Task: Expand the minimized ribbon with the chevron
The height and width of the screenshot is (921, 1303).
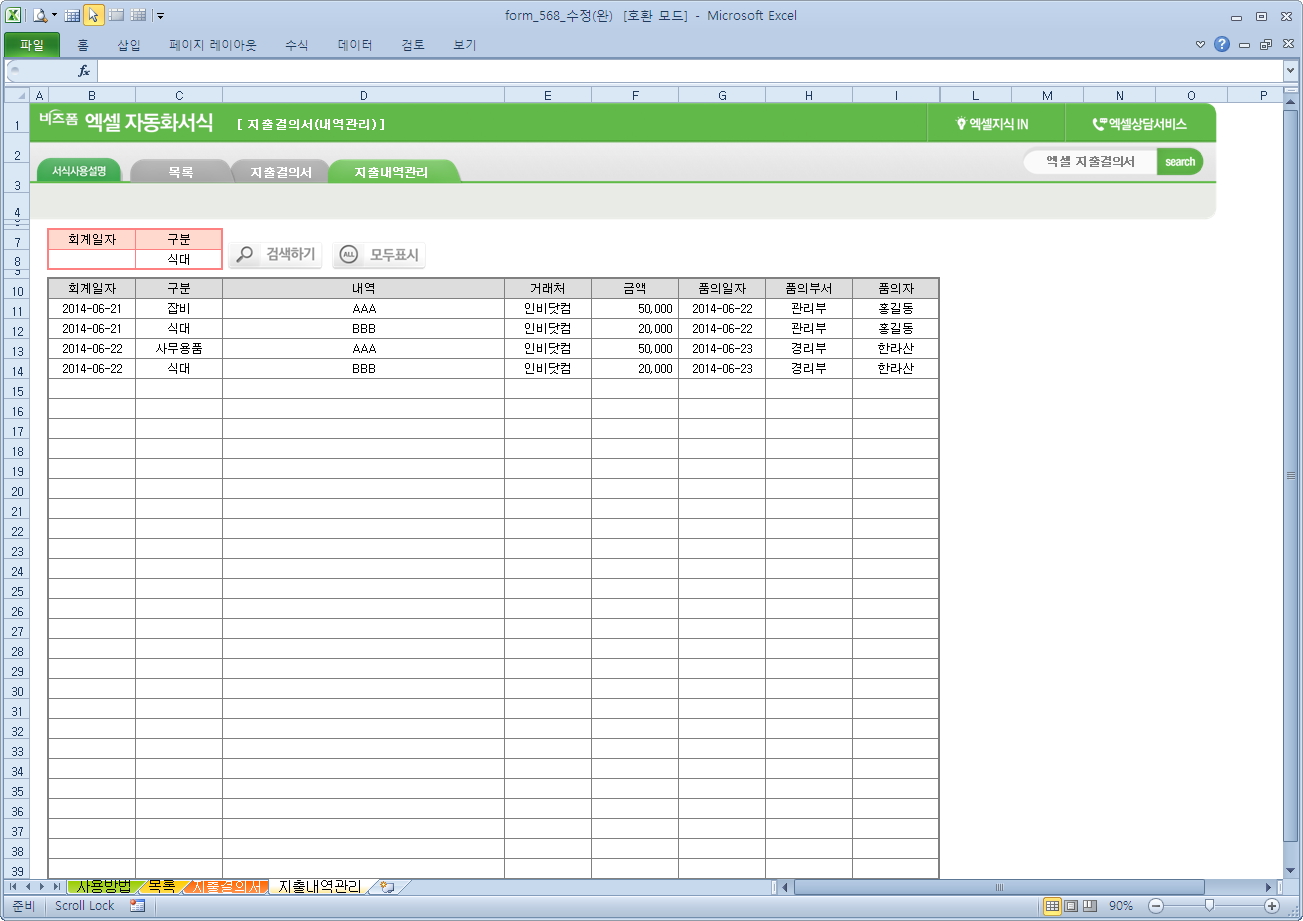Action: point(1201,45)
